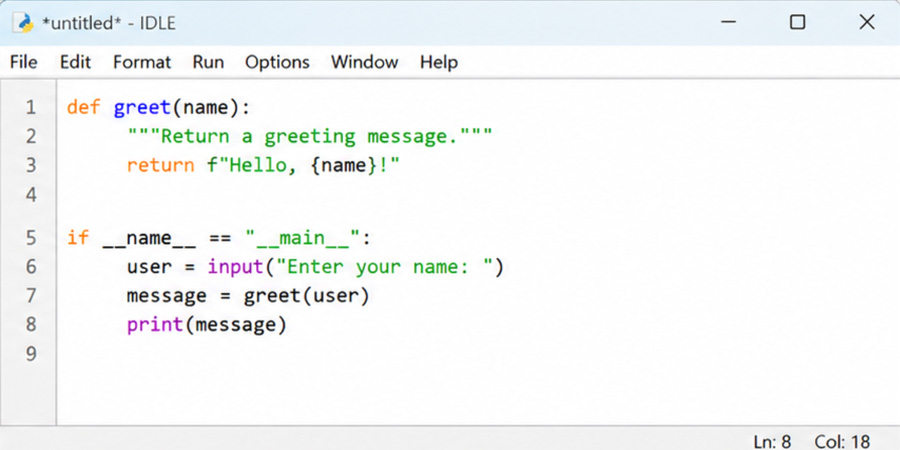Viewport: 900px width, 450px height.
Task: Click the docstring 'Return a greeting message.'
Action: tap(309, 137)
